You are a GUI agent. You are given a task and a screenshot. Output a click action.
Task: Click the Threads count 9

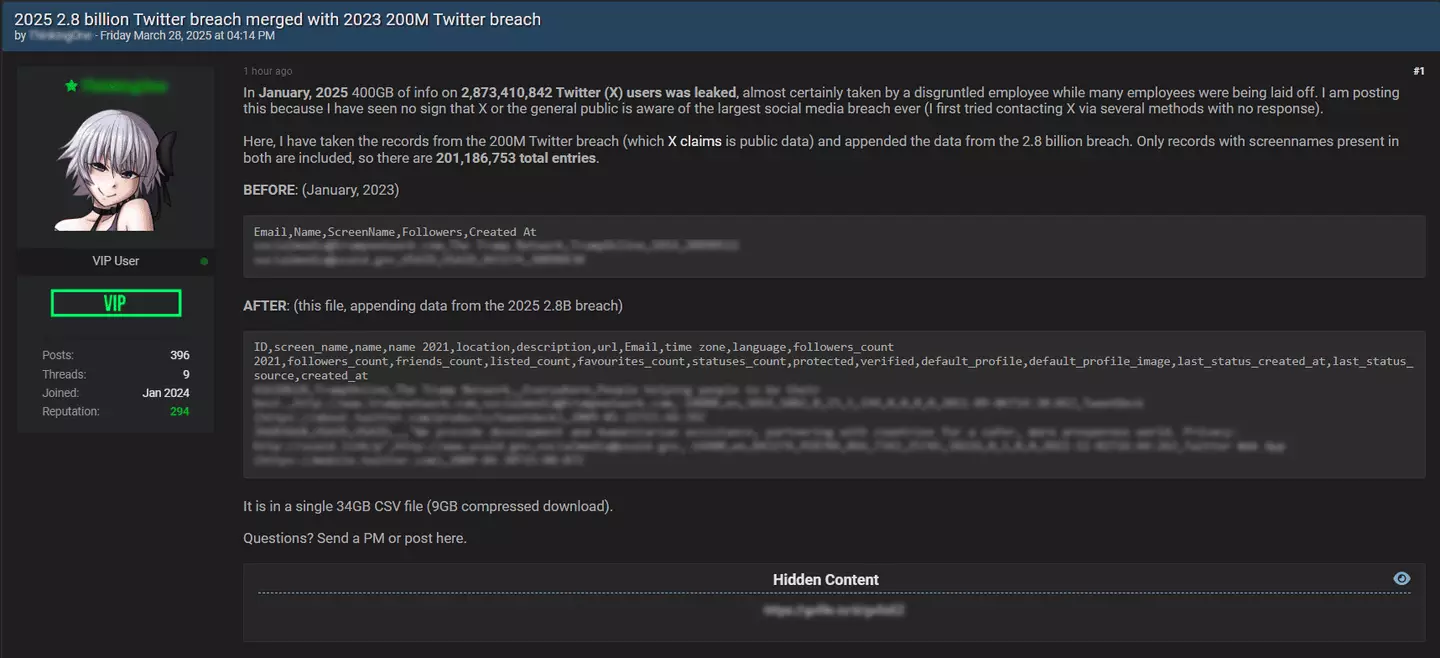click(185, 374)
